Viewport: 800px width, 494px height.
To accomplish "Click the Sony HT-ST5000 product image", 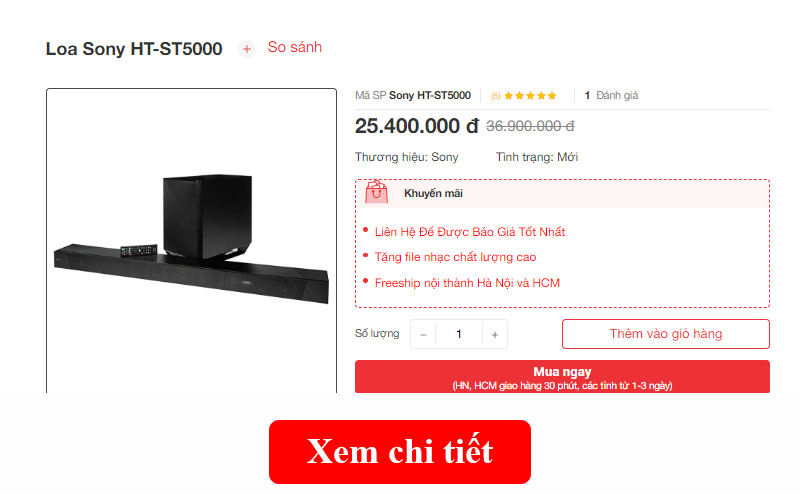I will pos(191,240).
